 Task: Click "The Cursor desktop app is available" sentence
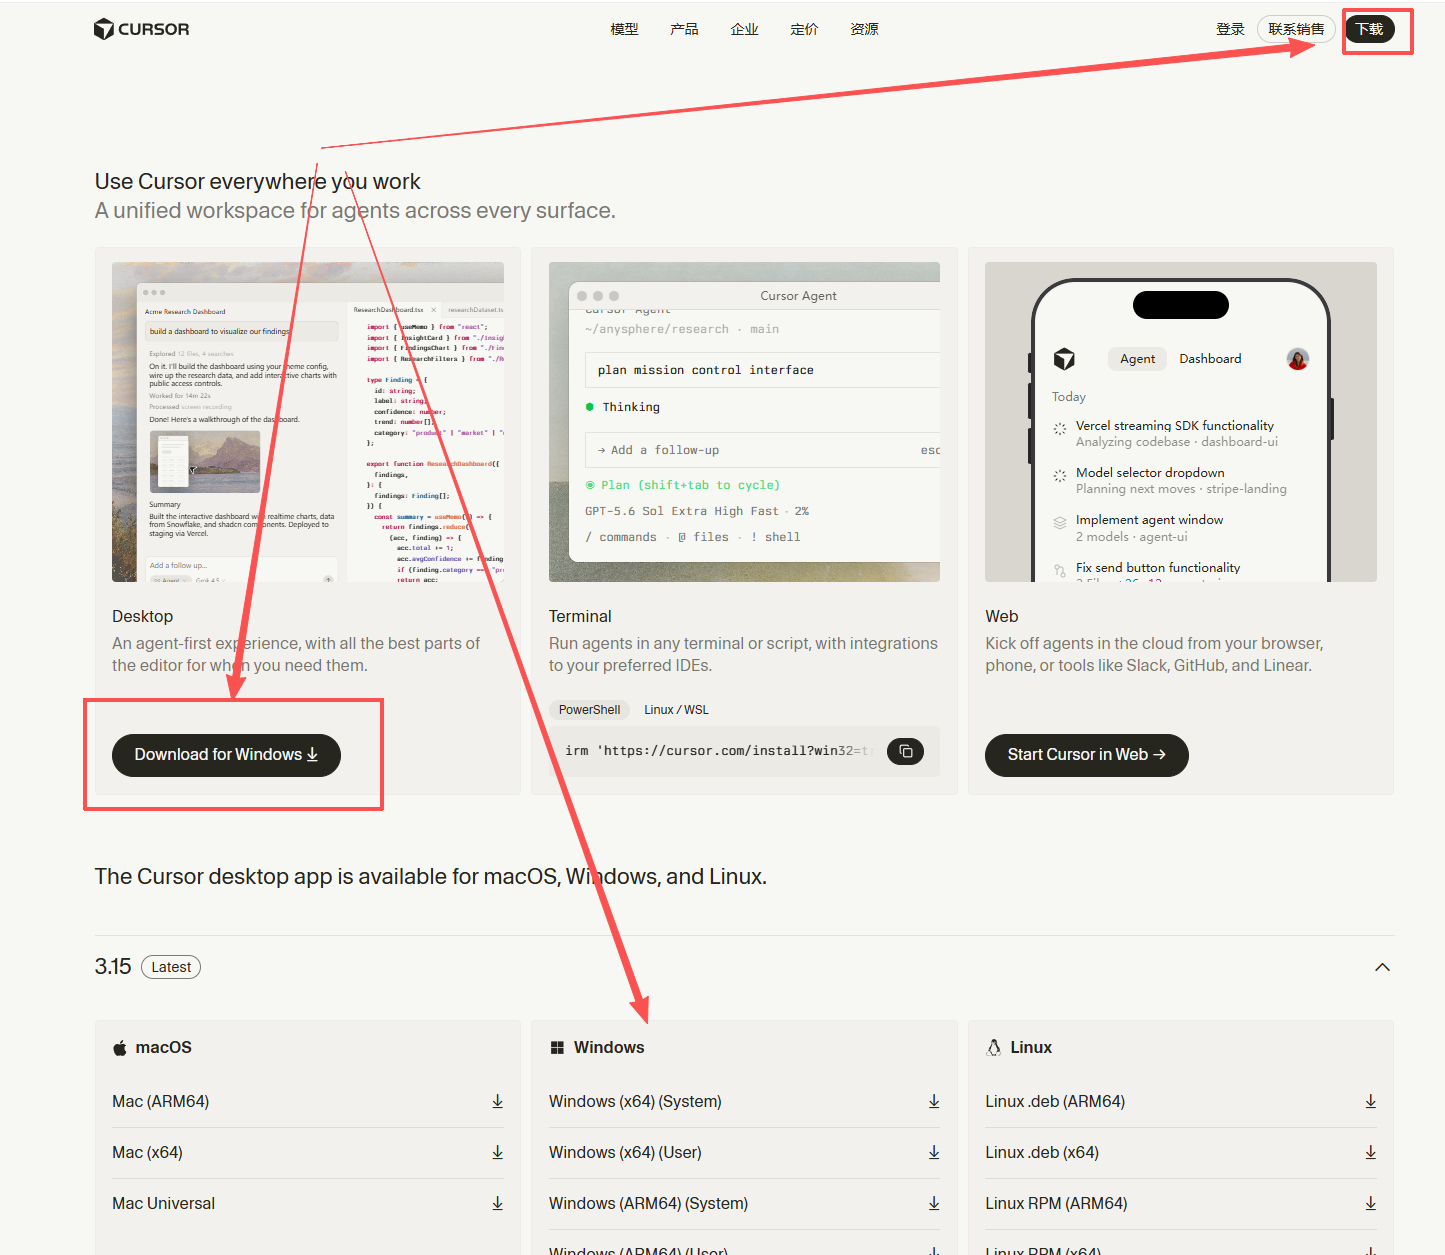[431, 877]
